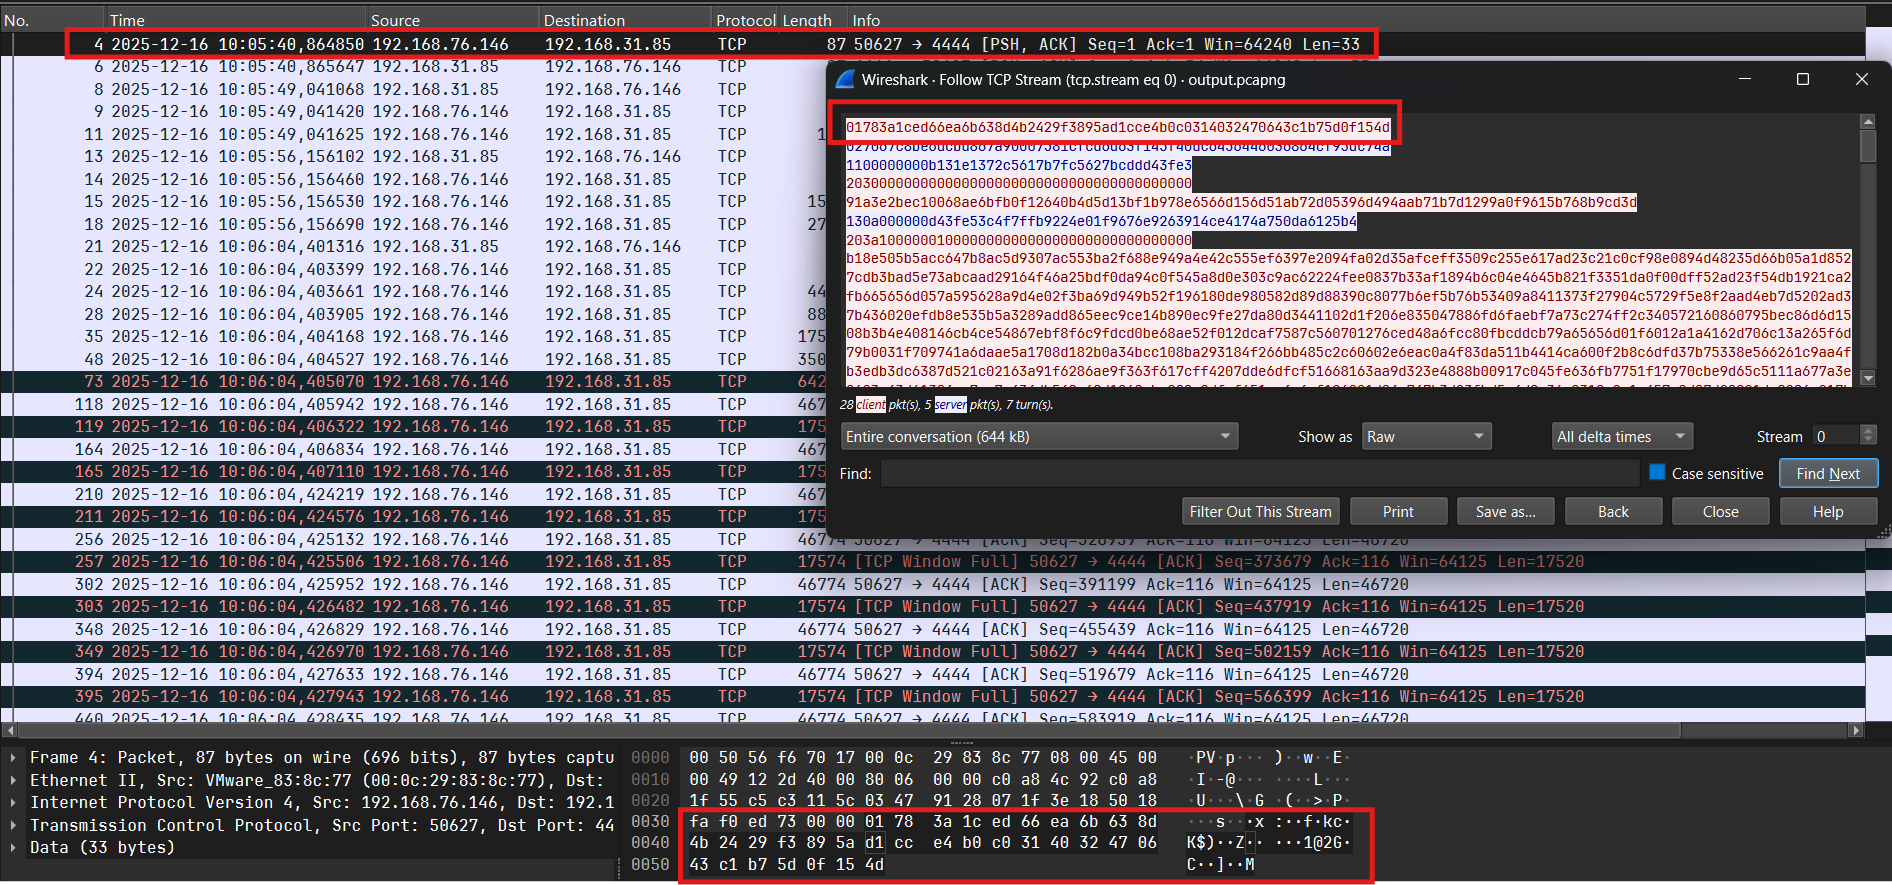Increment the Stream number spinner
Image resolution: width=1892 pixels, height=885 pixels.
1868,431
